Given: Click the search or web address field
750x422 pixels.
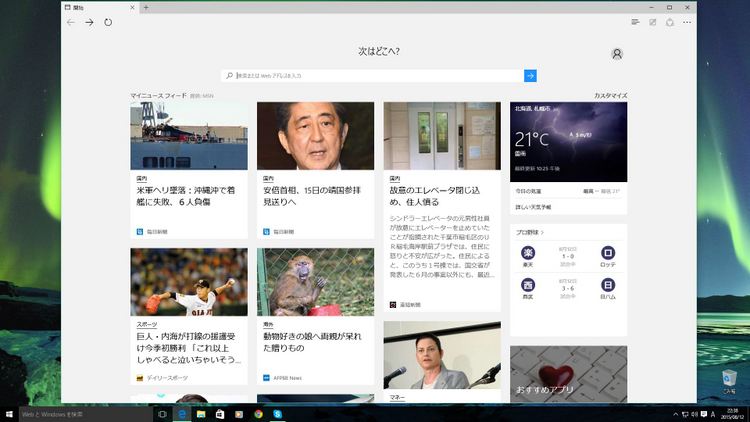Looking at the screenshot, I should [373, 76].
